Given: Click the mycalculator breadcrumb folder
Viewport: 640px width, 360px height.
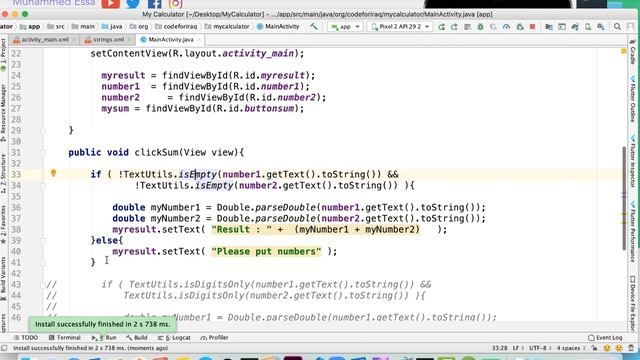Looking at the screenshot, I should (227, 27).
